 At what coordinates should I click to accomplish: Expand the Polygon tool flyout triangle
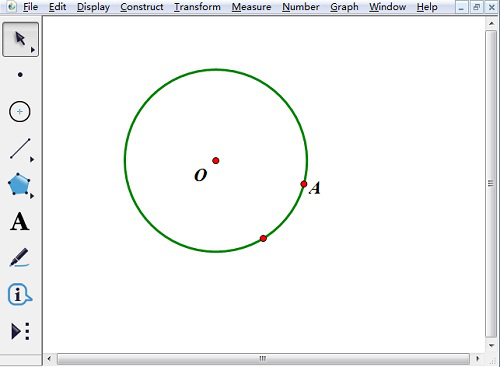[x=32, y=196]
